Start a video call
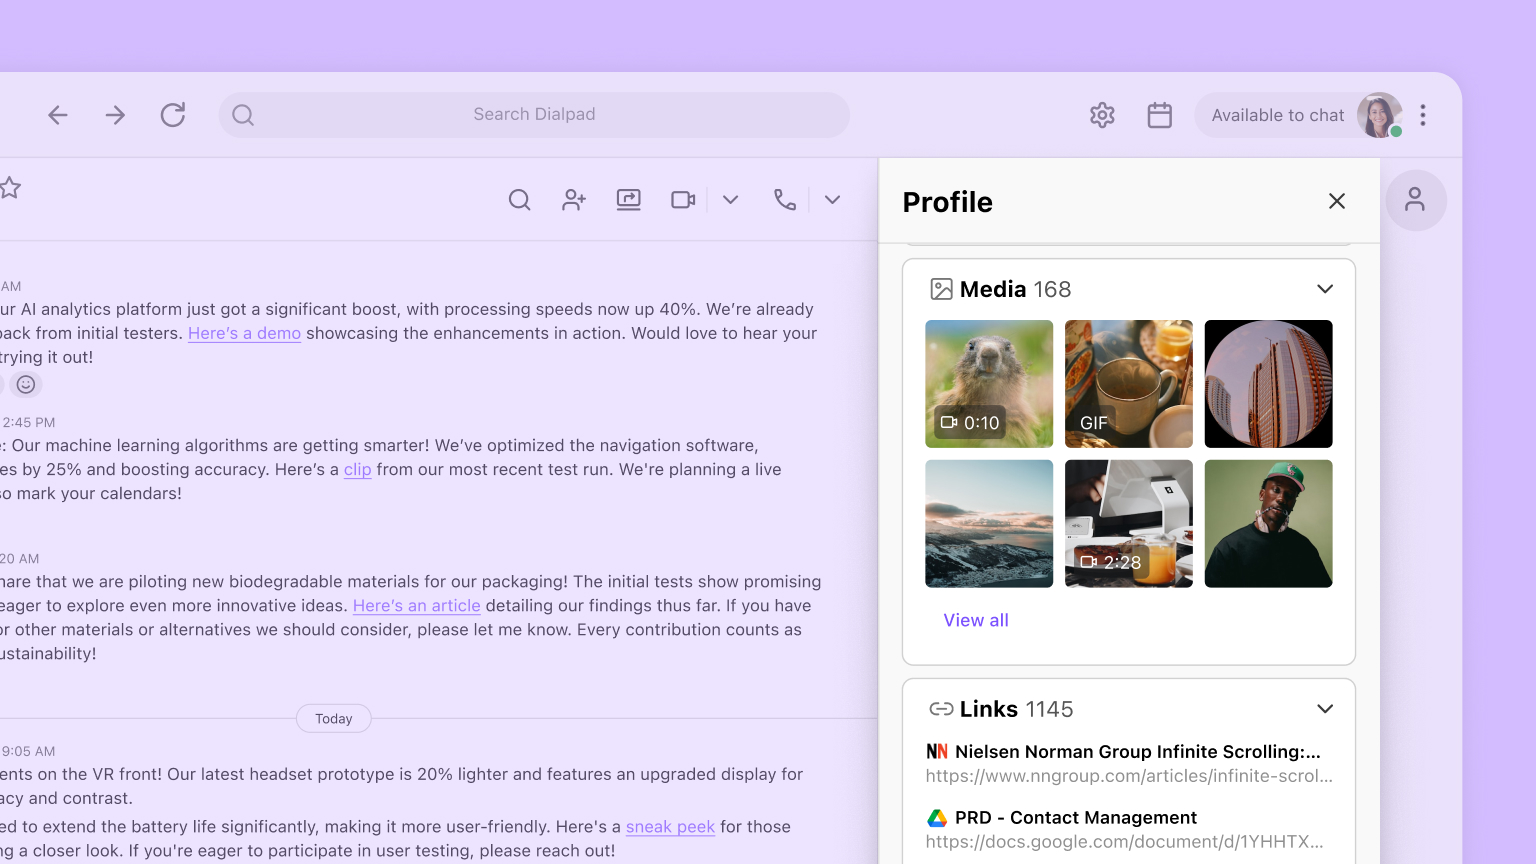Image resolution: width=1536 pixels, height=864 pixels. click(682, 199)
